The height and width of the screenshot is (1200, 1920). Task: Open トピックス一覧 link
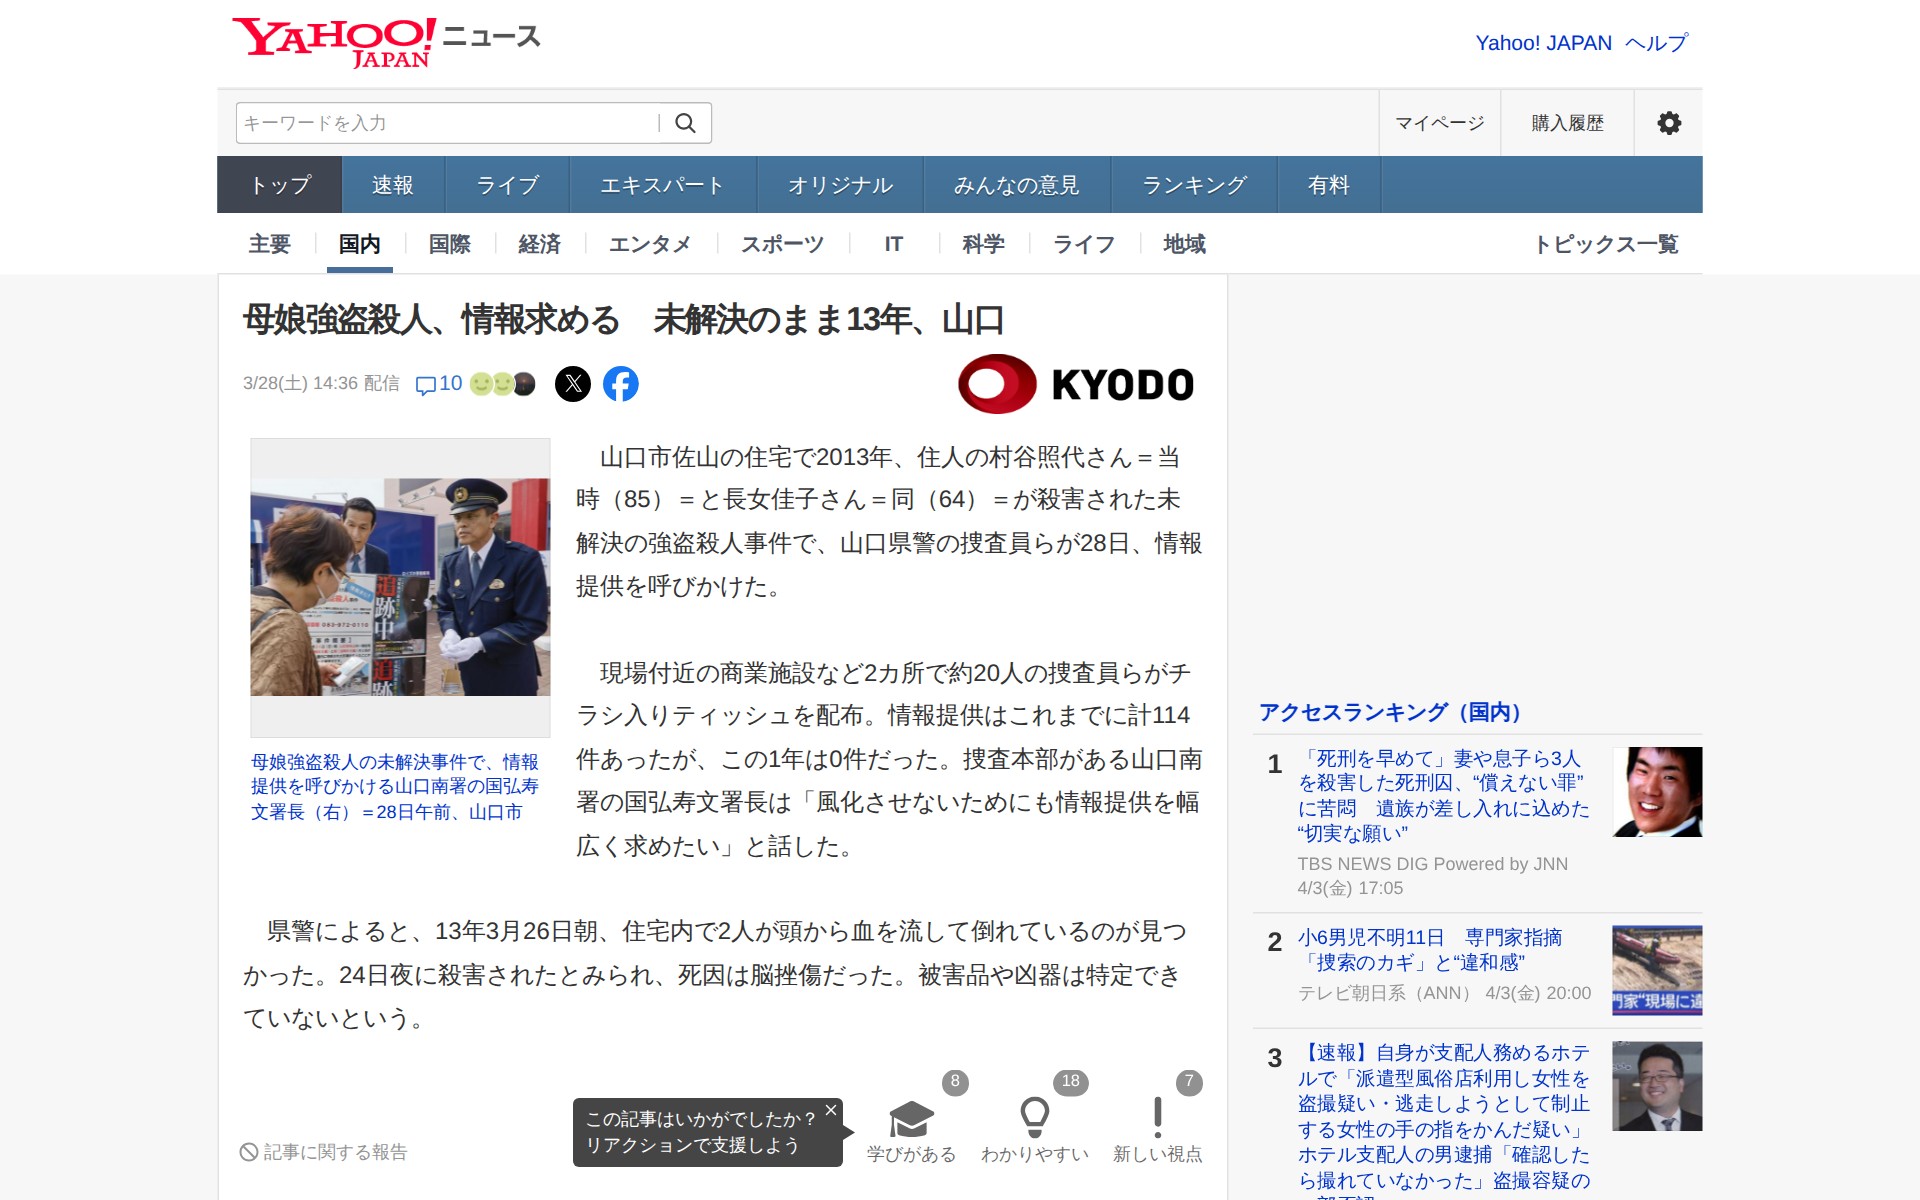pos(1606,244)
